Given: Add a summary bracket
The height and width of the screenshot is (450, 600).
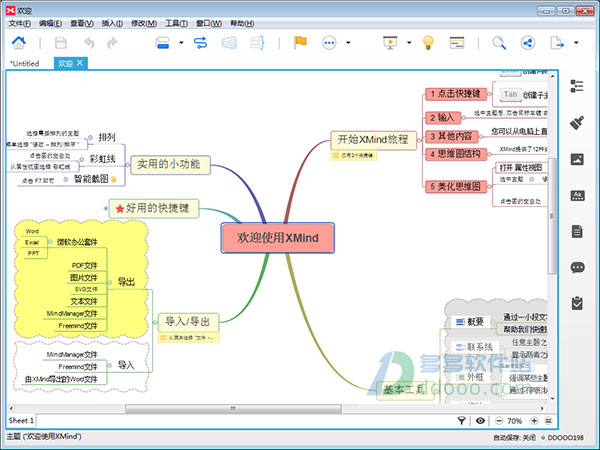Looking at the screenshot, I should [x=257, y=43].
